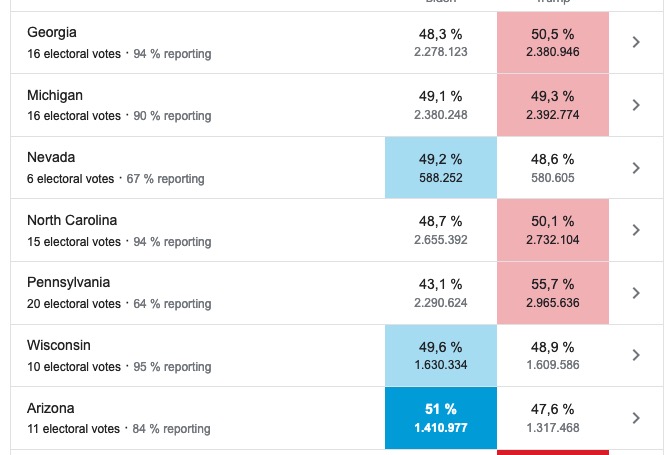Expand the Michigan row chevron
The image size is (669, 455).
(636, 105)
